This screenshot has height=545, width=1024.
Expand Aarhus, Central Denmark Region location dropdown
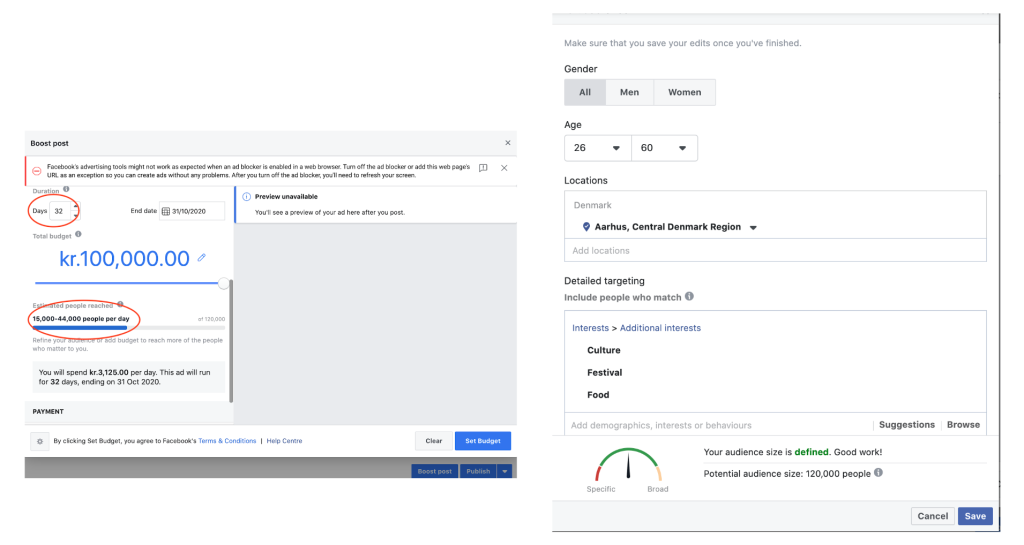[x=753, y=227]
